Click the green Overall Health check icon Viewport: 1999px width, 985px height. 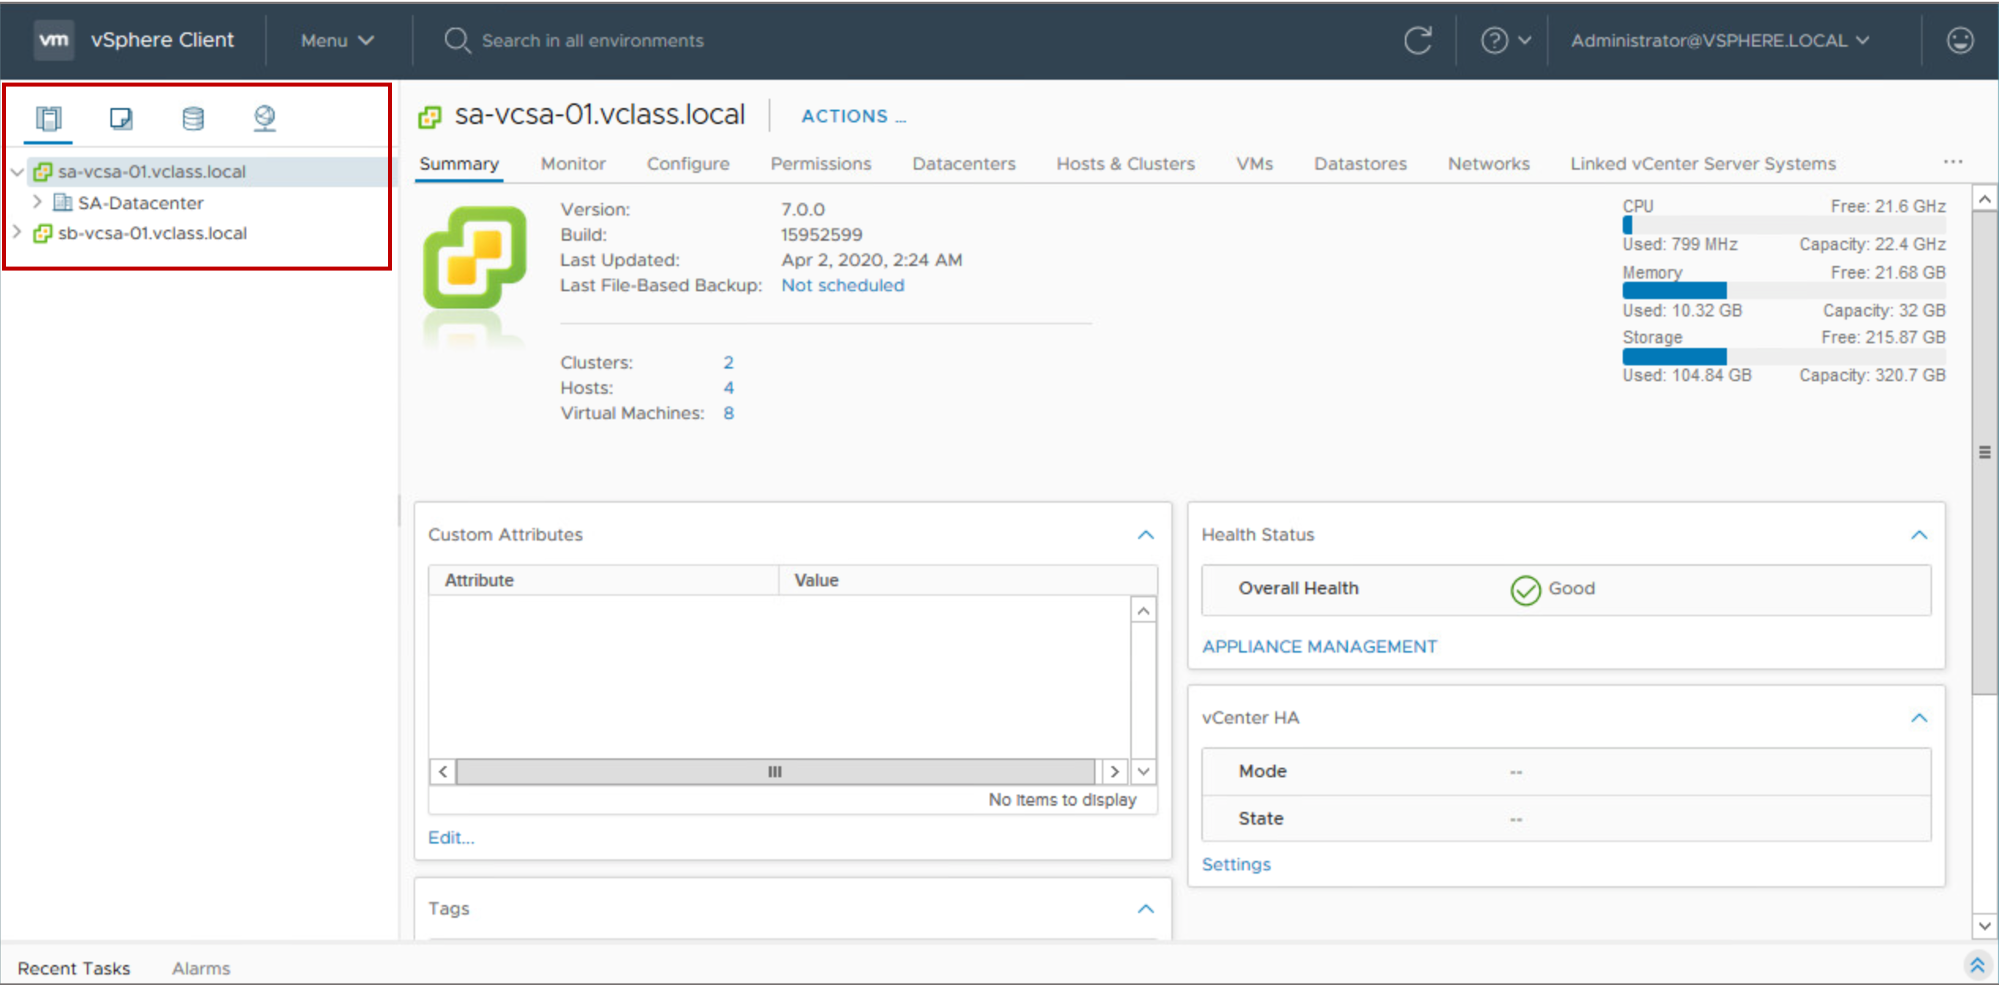tap(1525, 590)
